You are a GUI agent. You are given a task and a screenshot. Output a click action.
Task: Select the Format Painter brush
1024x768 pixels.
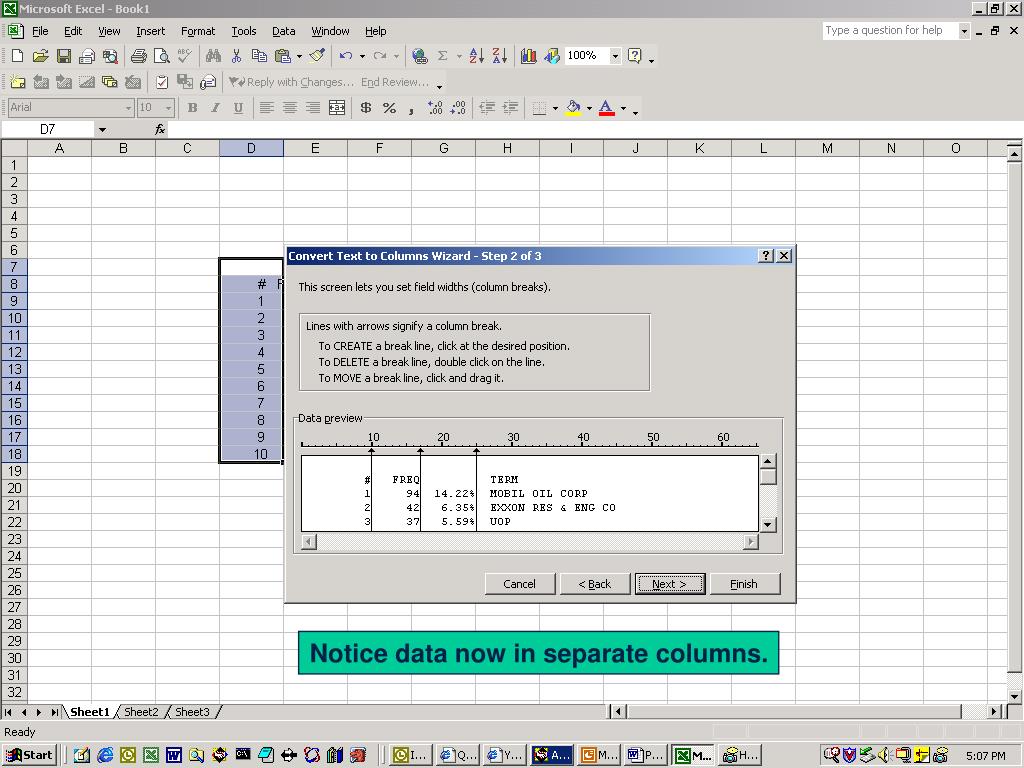click(x=317, y=56)
